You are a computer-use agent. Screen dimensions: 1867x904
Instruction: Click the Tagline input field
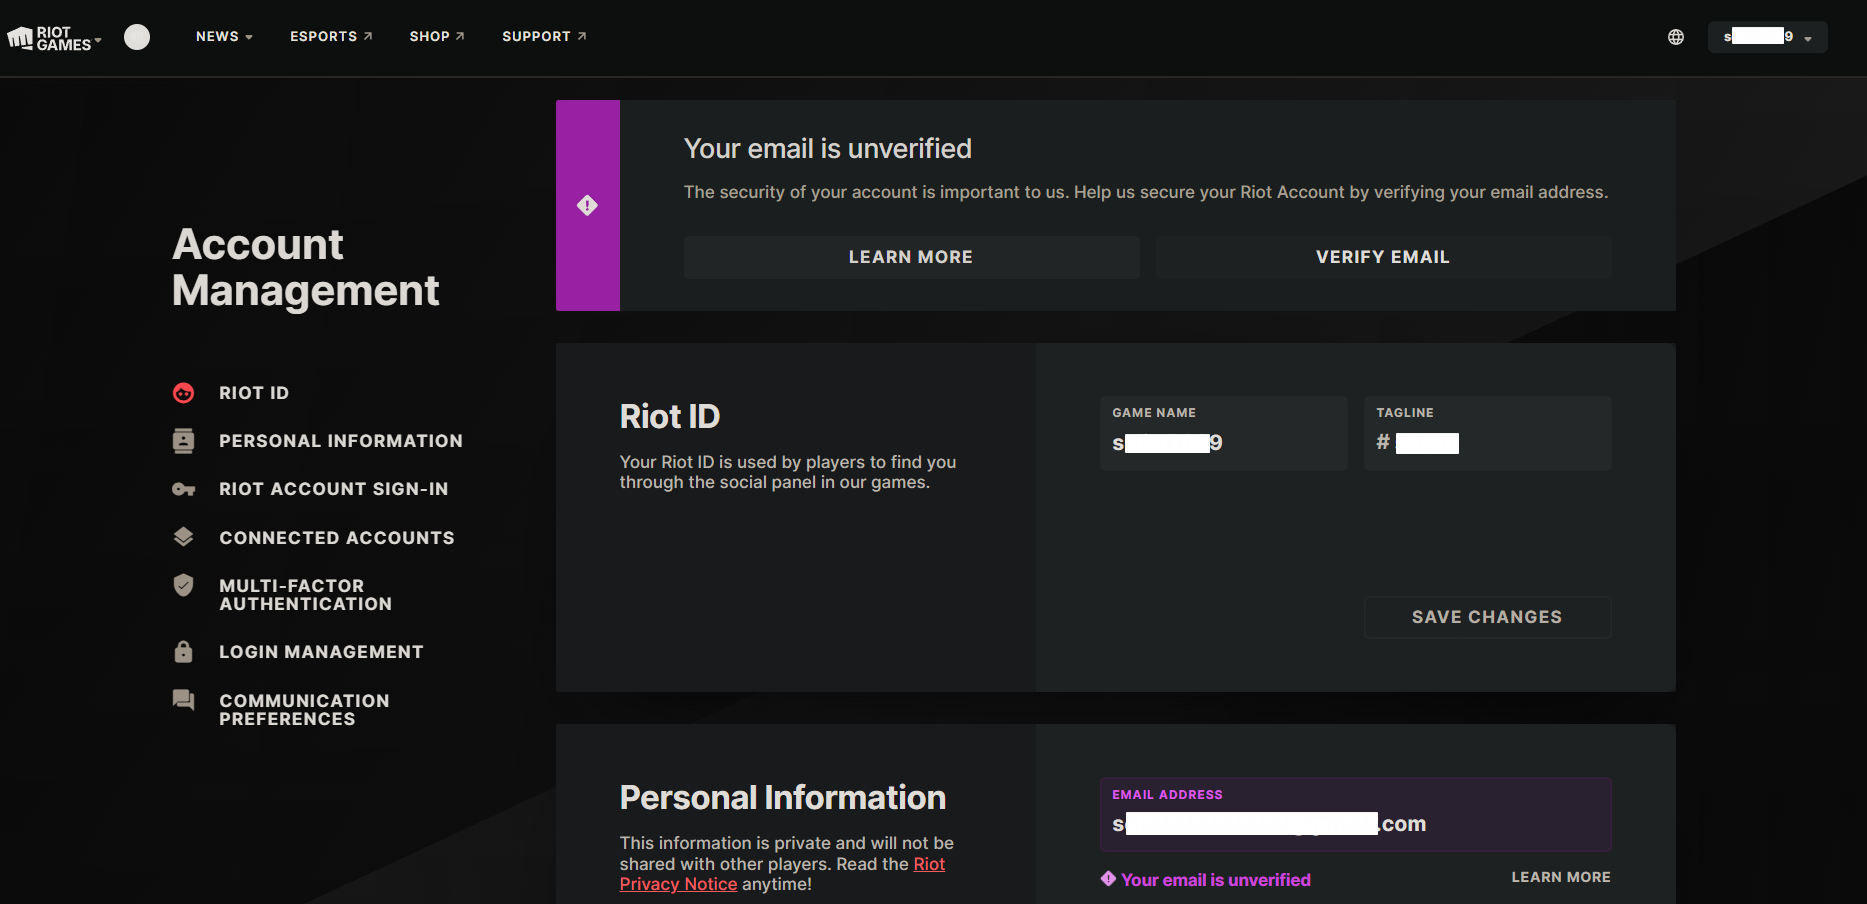click(x=1487, y=433)
